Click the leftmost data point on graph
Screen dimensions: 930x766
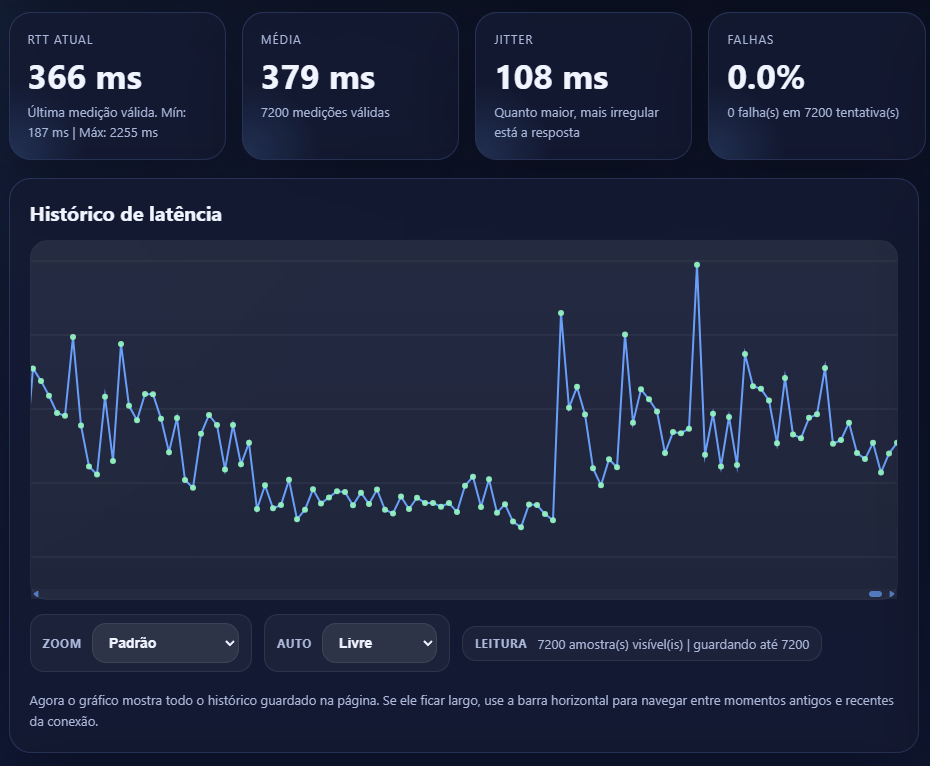tap(33, 369)
